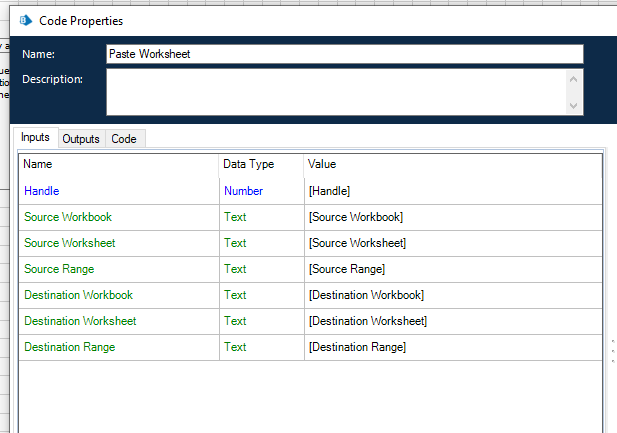Click the Source Worksheet input name
The height and width of the screenshot is (433, 617).
tap(69, 243)
